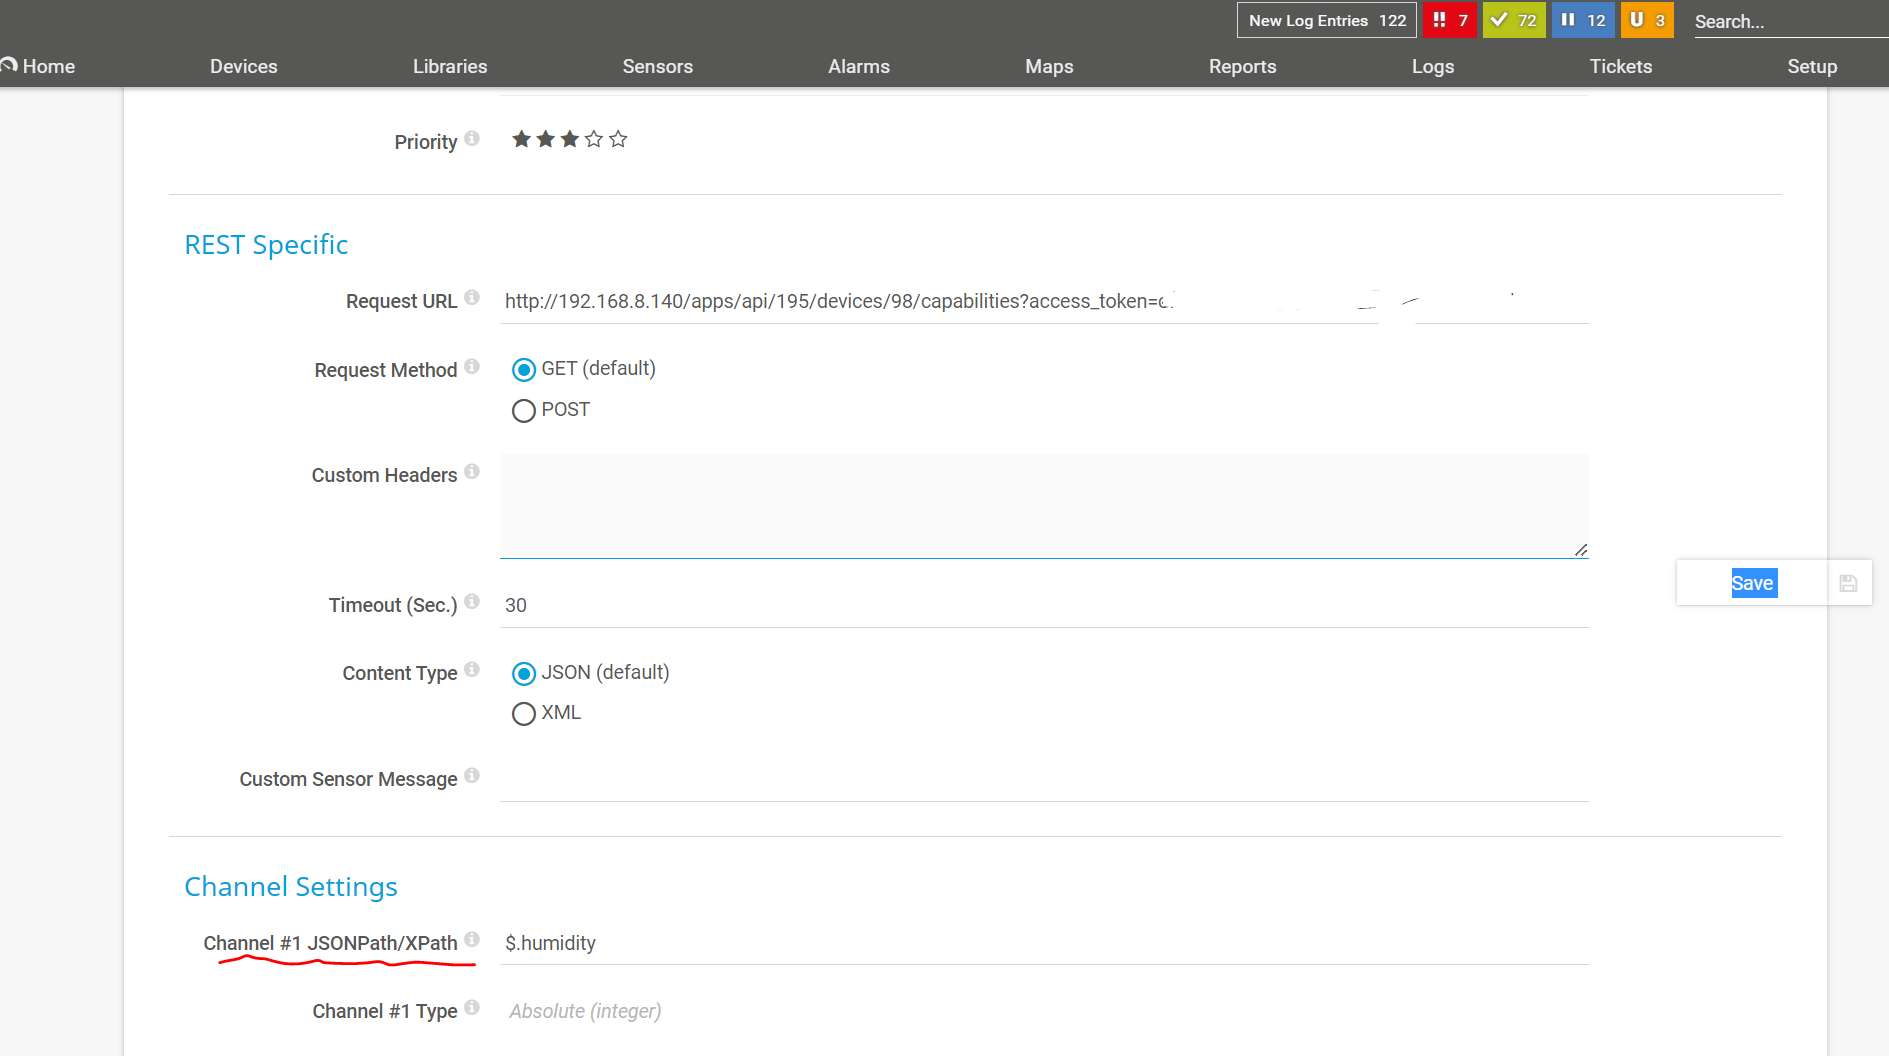This screenshot has height=1056, width=1889.
Task: Open New Log Entries list
Action: point(1326,20)
